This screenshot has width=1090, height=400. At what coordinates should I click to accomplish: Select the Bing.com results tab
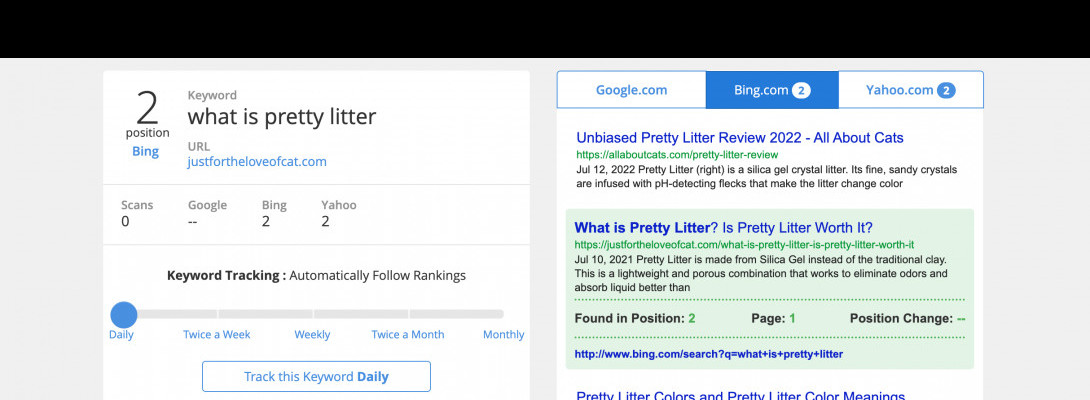[761, 90]
